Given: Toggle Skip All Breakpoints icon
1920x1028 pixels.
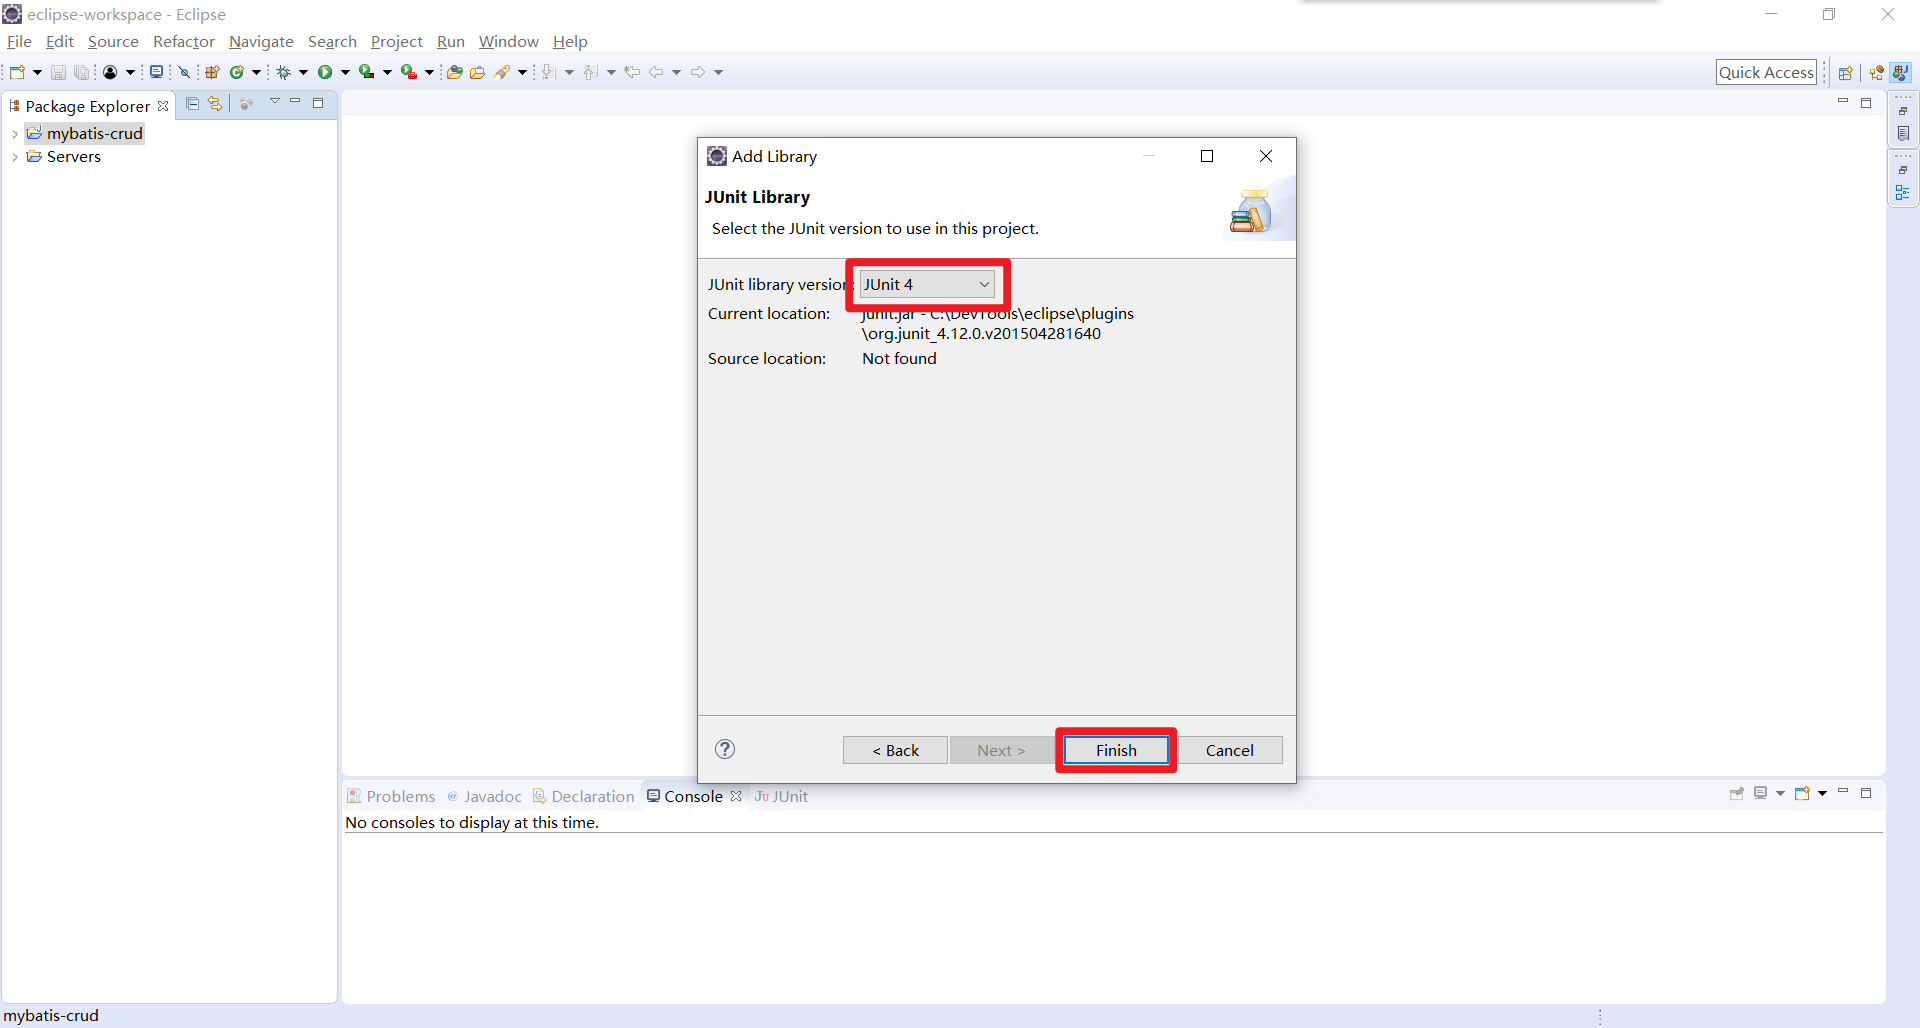Looking at the screenshot, I should coord(185,72).
